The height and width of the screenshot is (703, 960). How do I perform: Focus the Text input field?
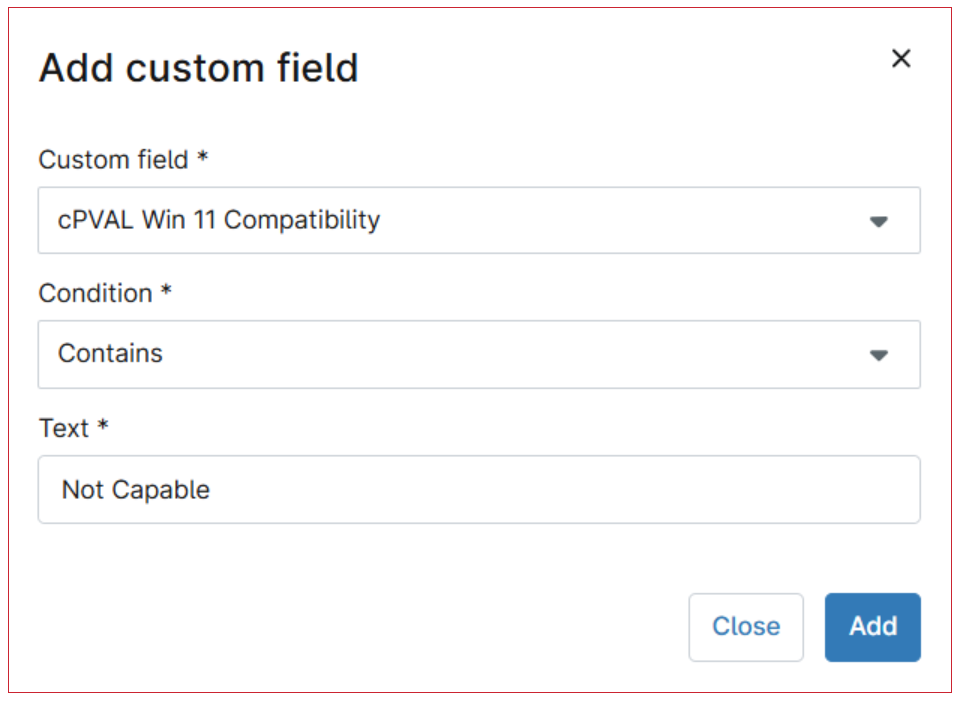click(479, 489)
